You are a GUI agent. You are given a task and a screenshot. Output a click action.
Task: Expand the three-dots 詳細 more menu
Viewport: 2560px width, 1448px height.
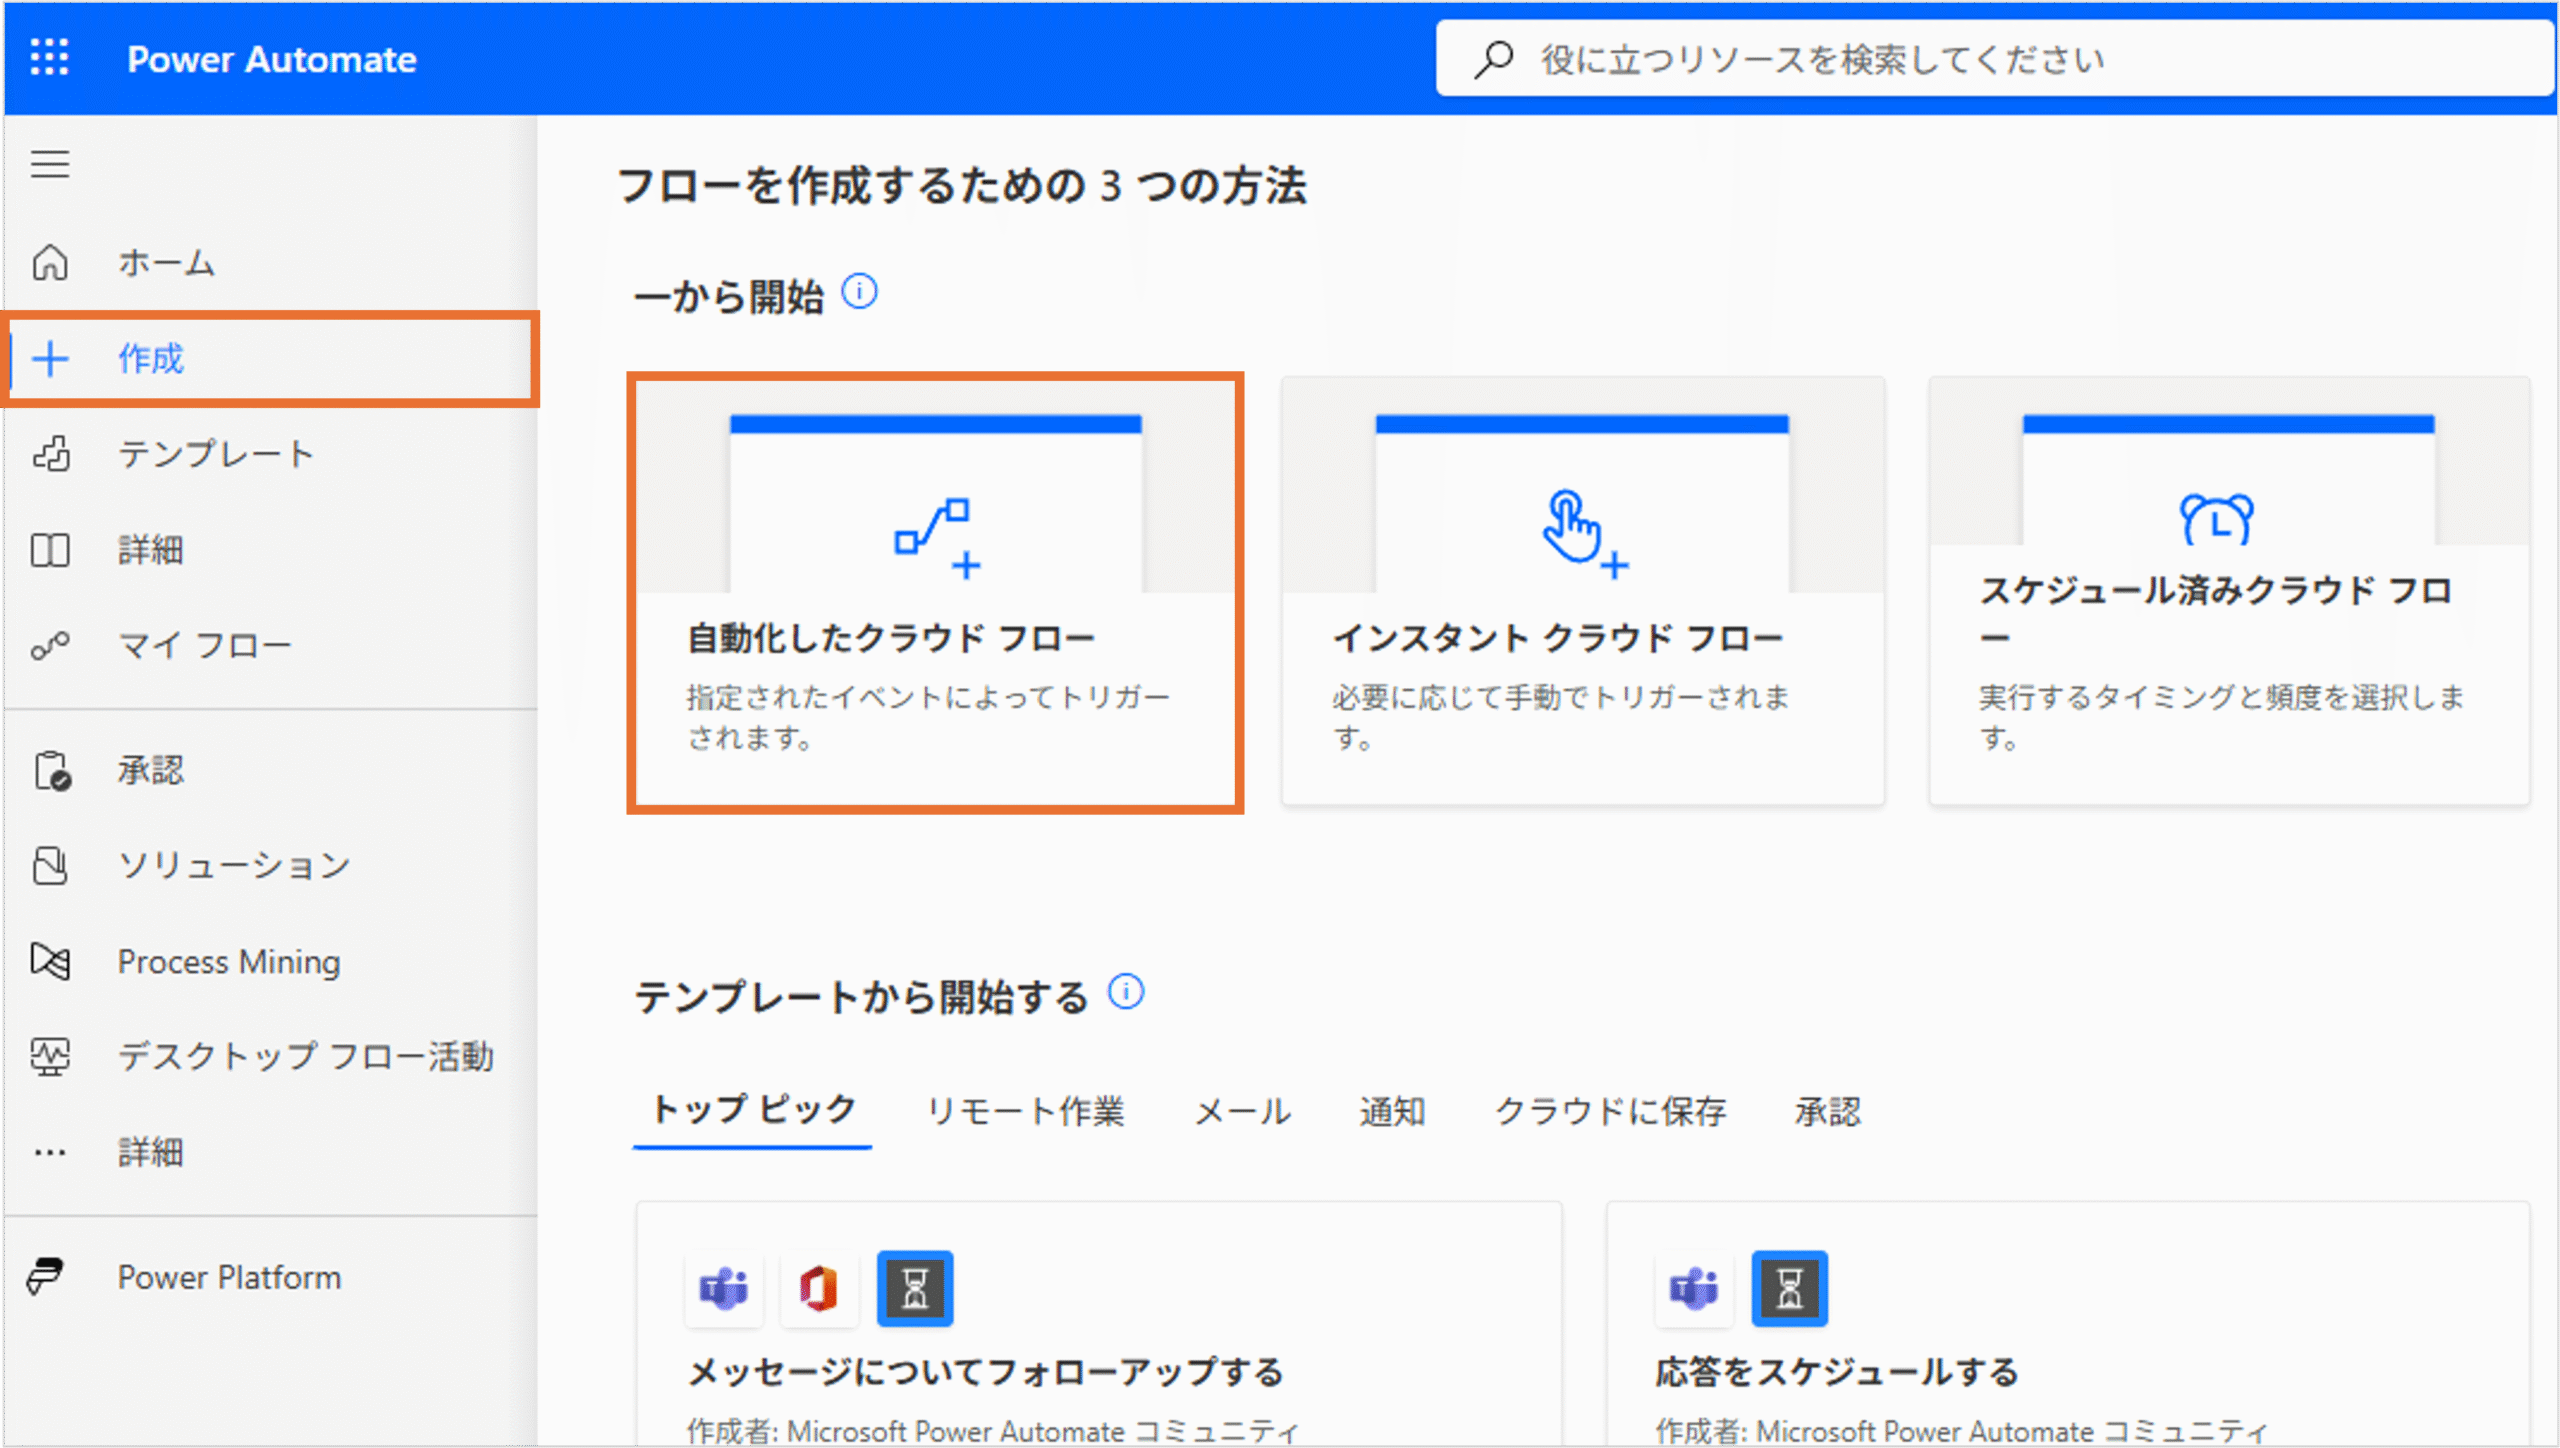pyautogui.click(x=50, y=1153)
